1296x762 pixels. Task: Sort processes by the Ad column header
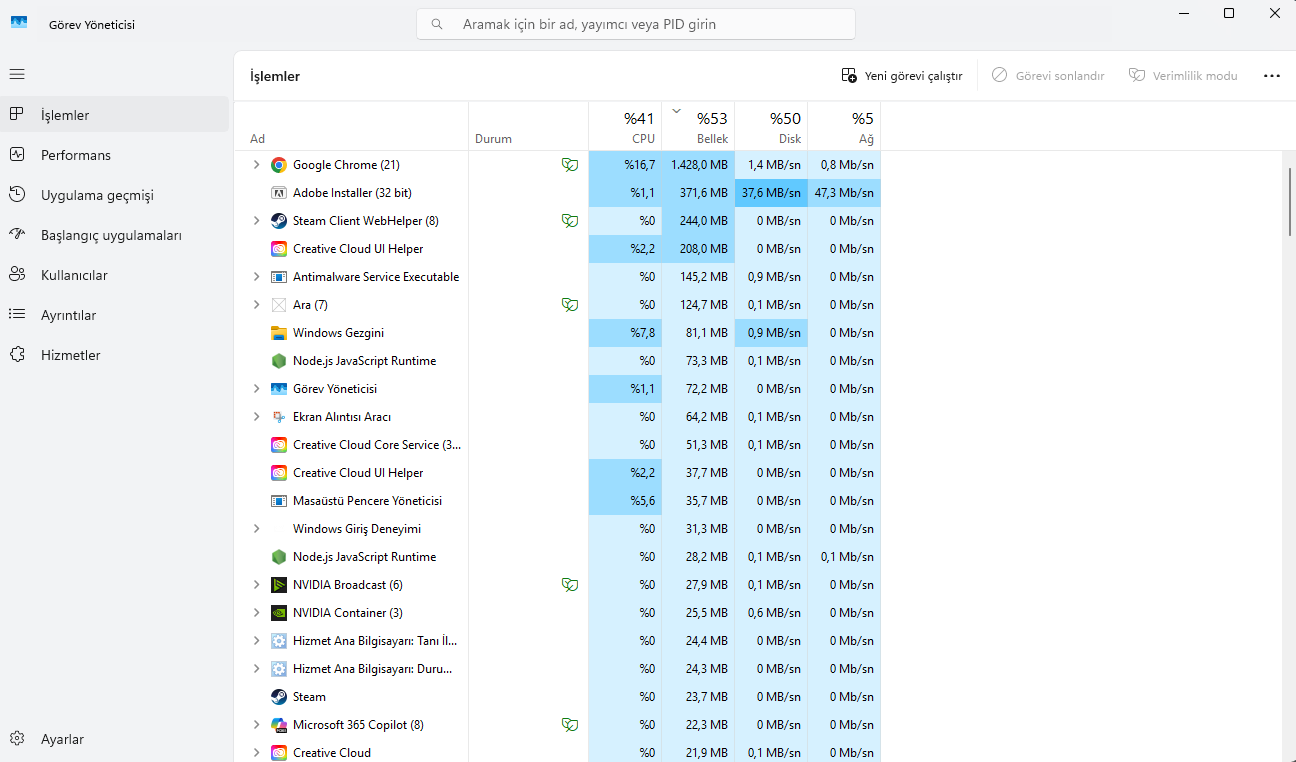point(351,127)
